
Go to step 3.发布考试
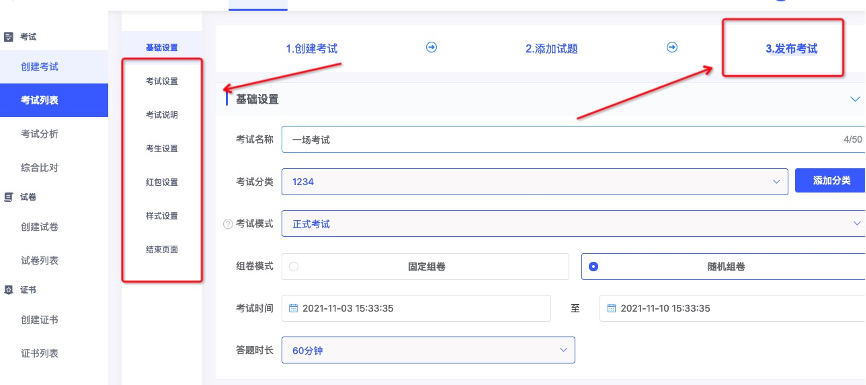tap(791, 49)
